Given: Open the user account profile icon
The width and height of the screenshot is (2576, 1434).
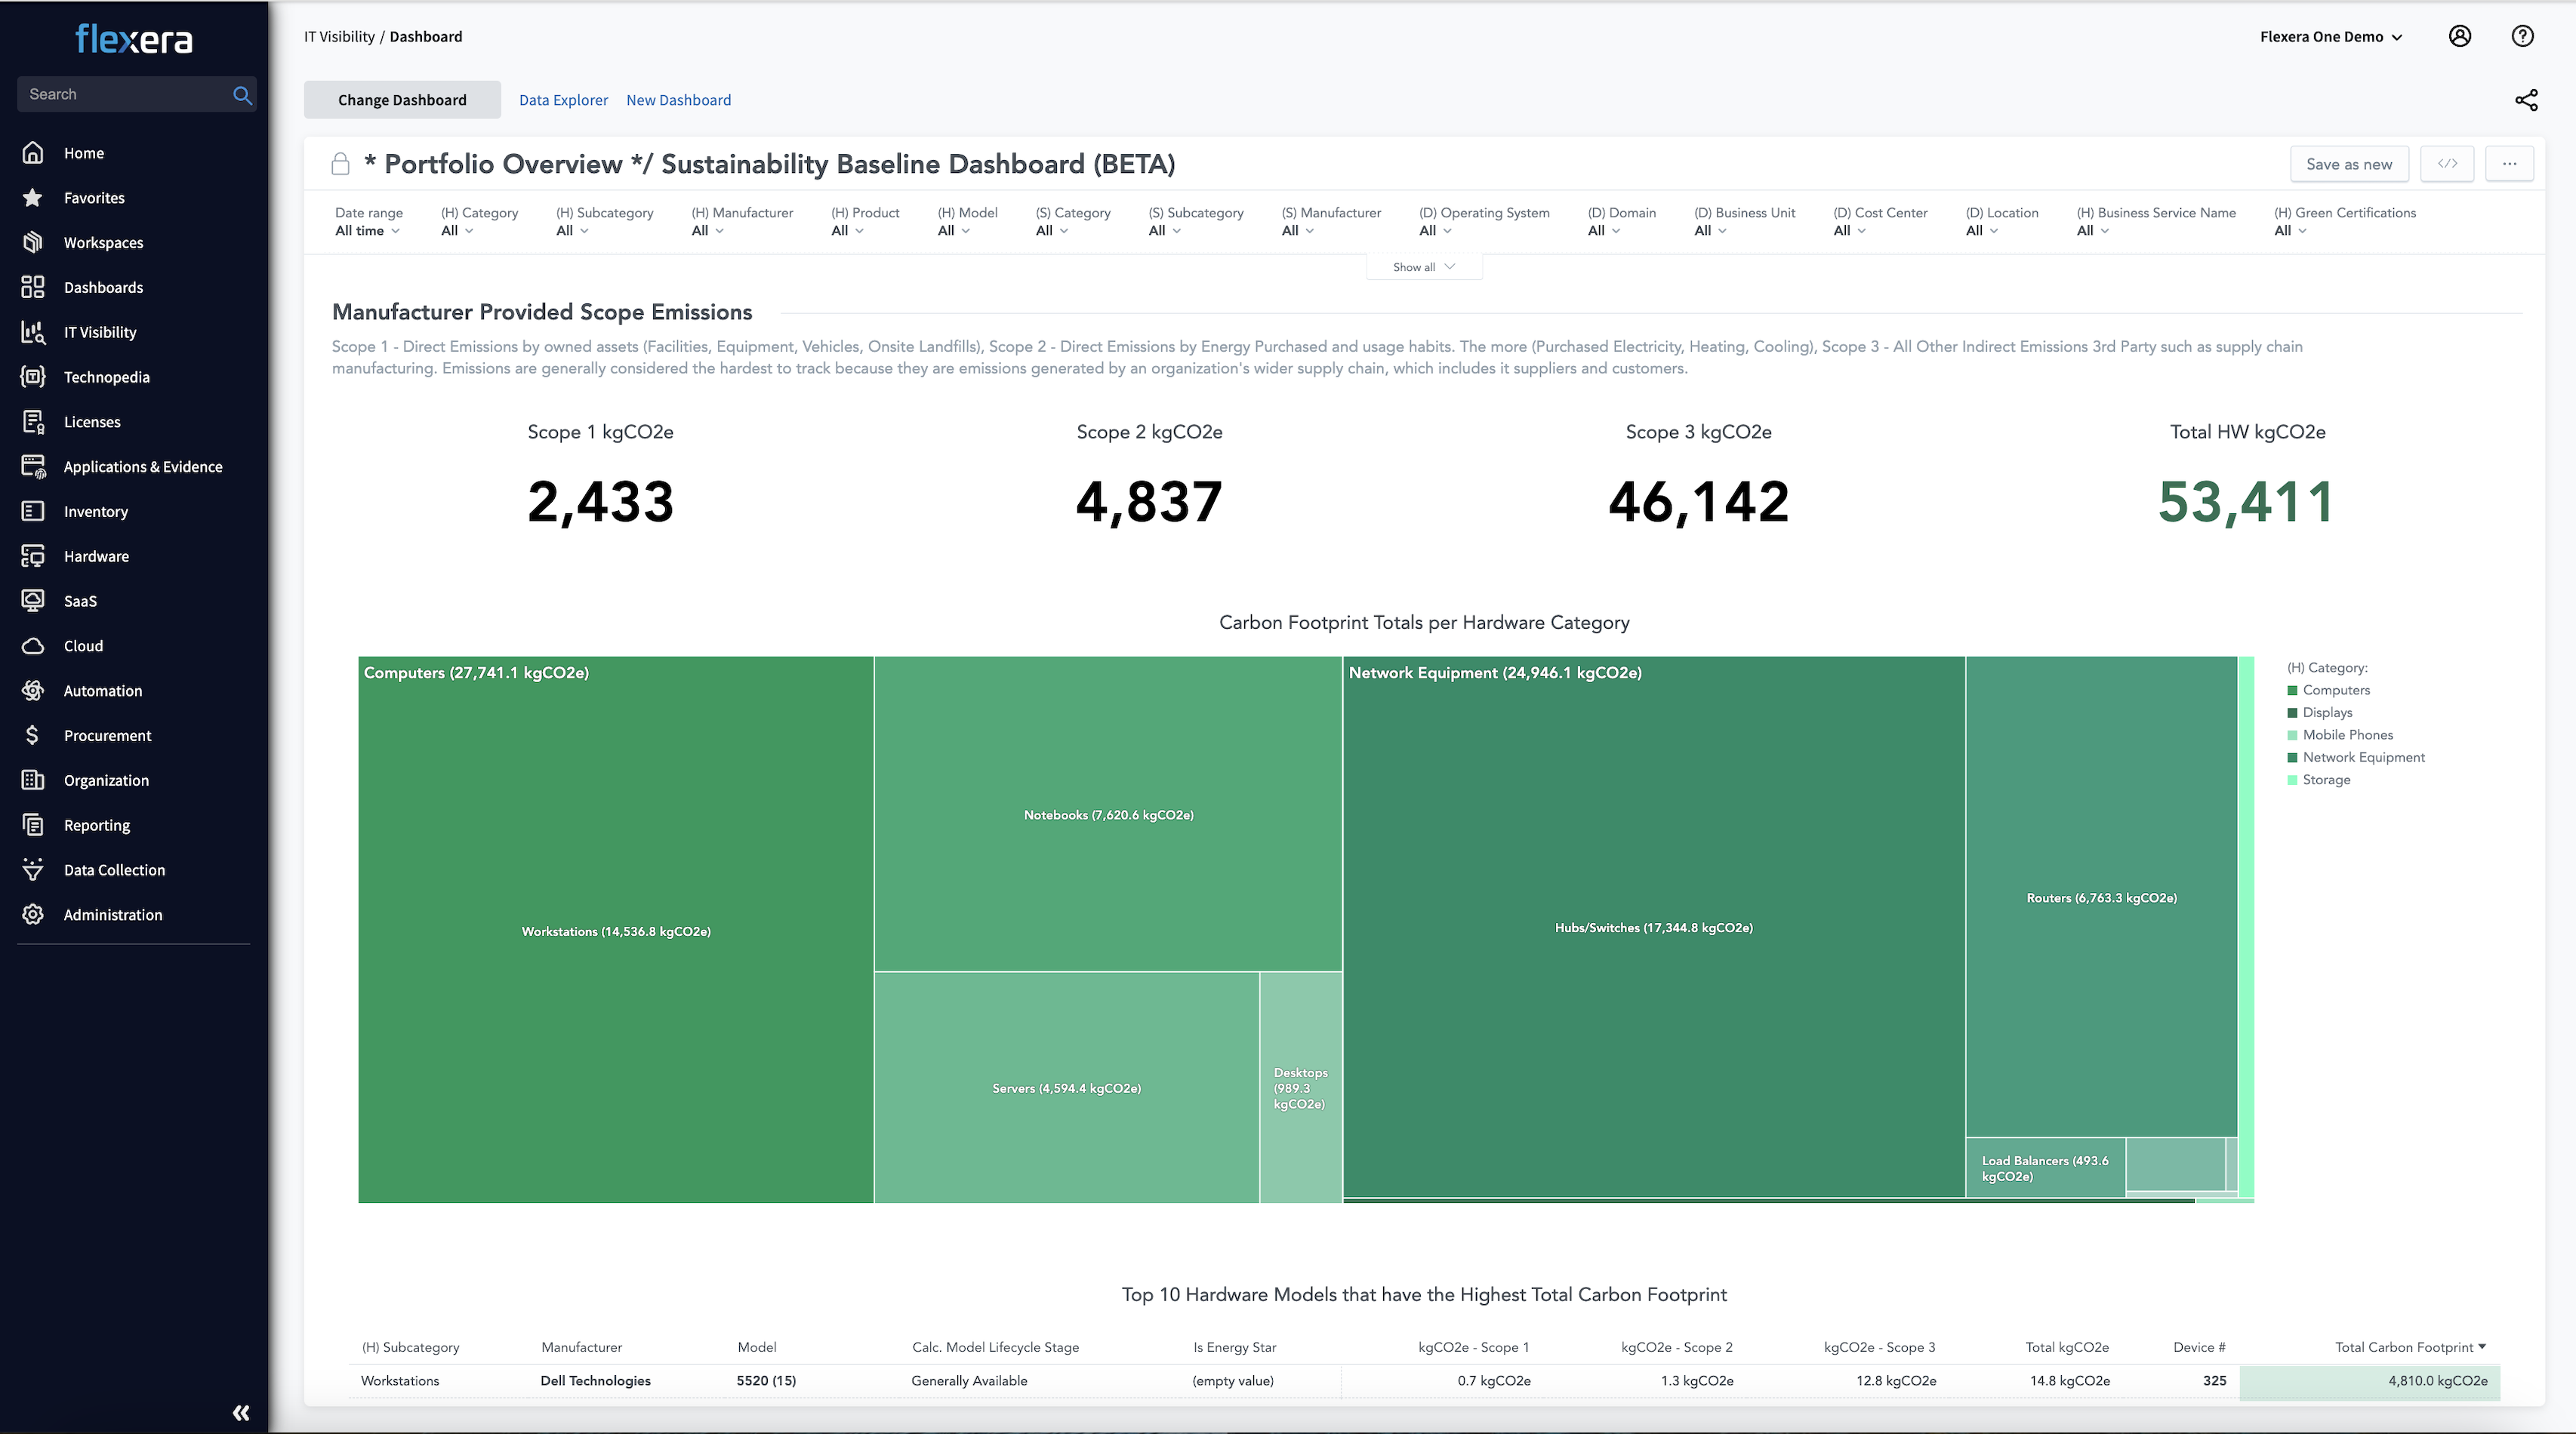Looking at the screenshot, I should coord(2460,36).
